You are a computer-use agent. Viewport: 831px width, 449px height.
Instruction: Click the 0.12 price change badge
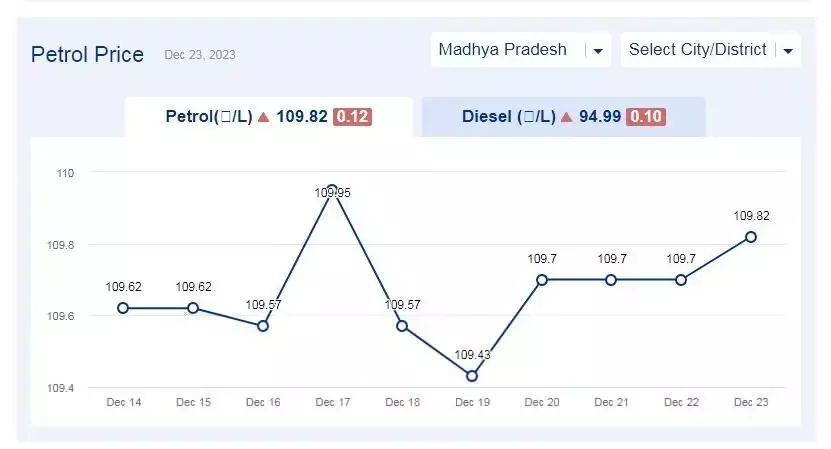coord(352,117)
